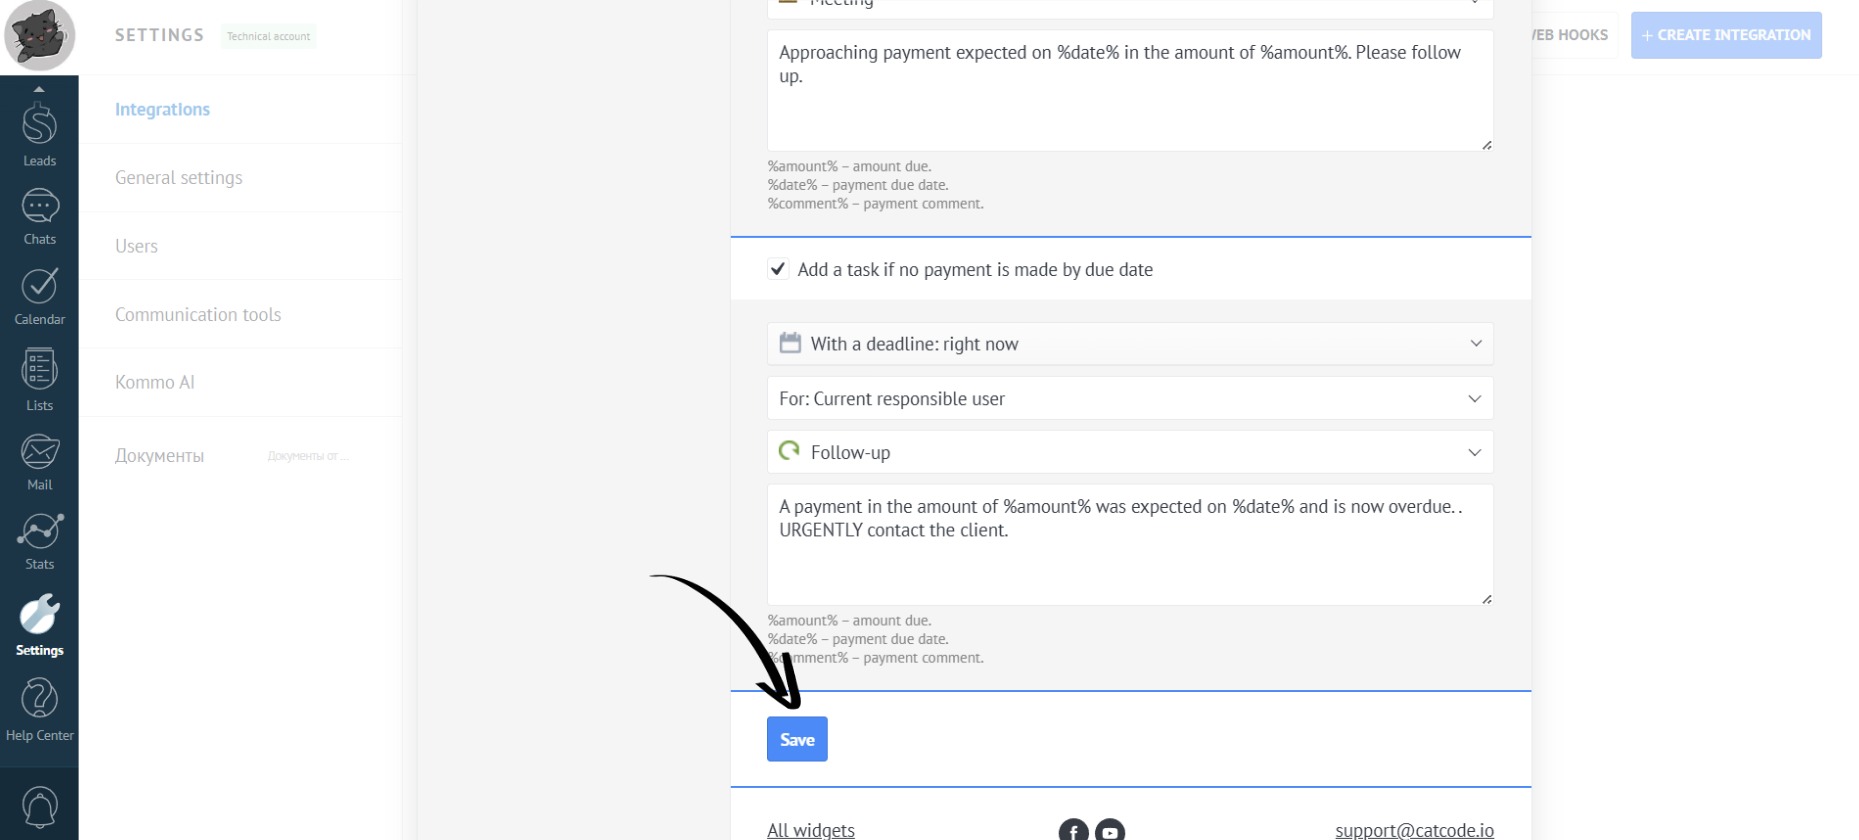Go to the Calendar icon
1859x840 pixels.
tap(39, 296)
